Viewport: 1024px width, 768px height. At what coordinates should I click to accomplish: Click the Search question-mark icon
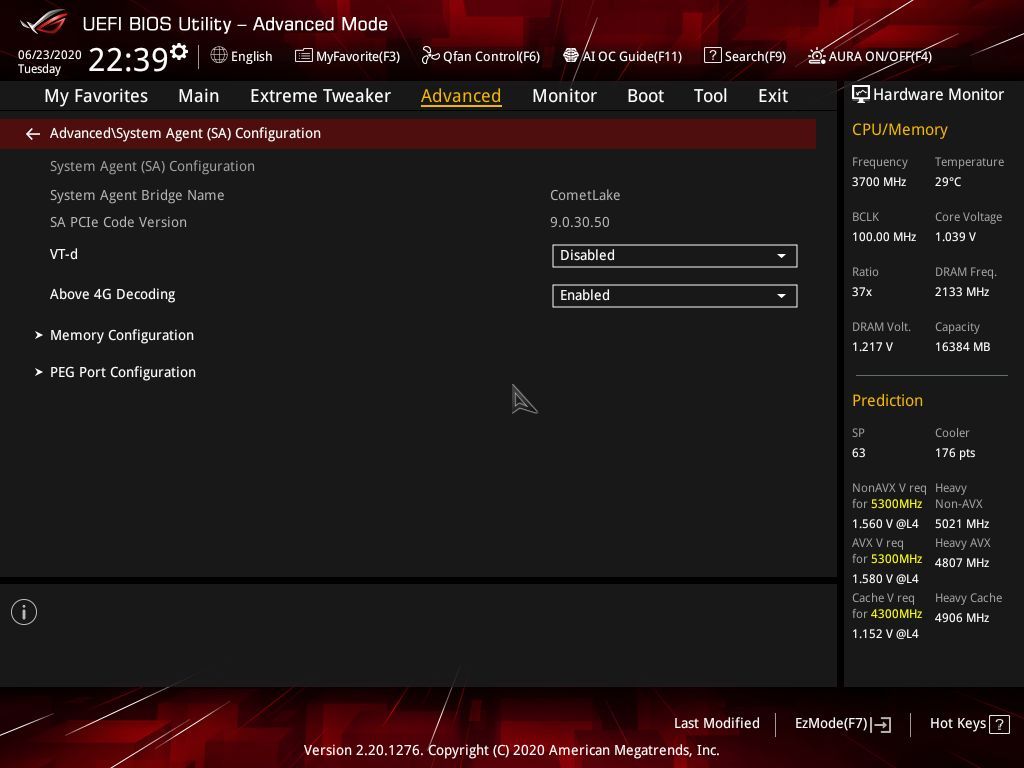[712, 56]
